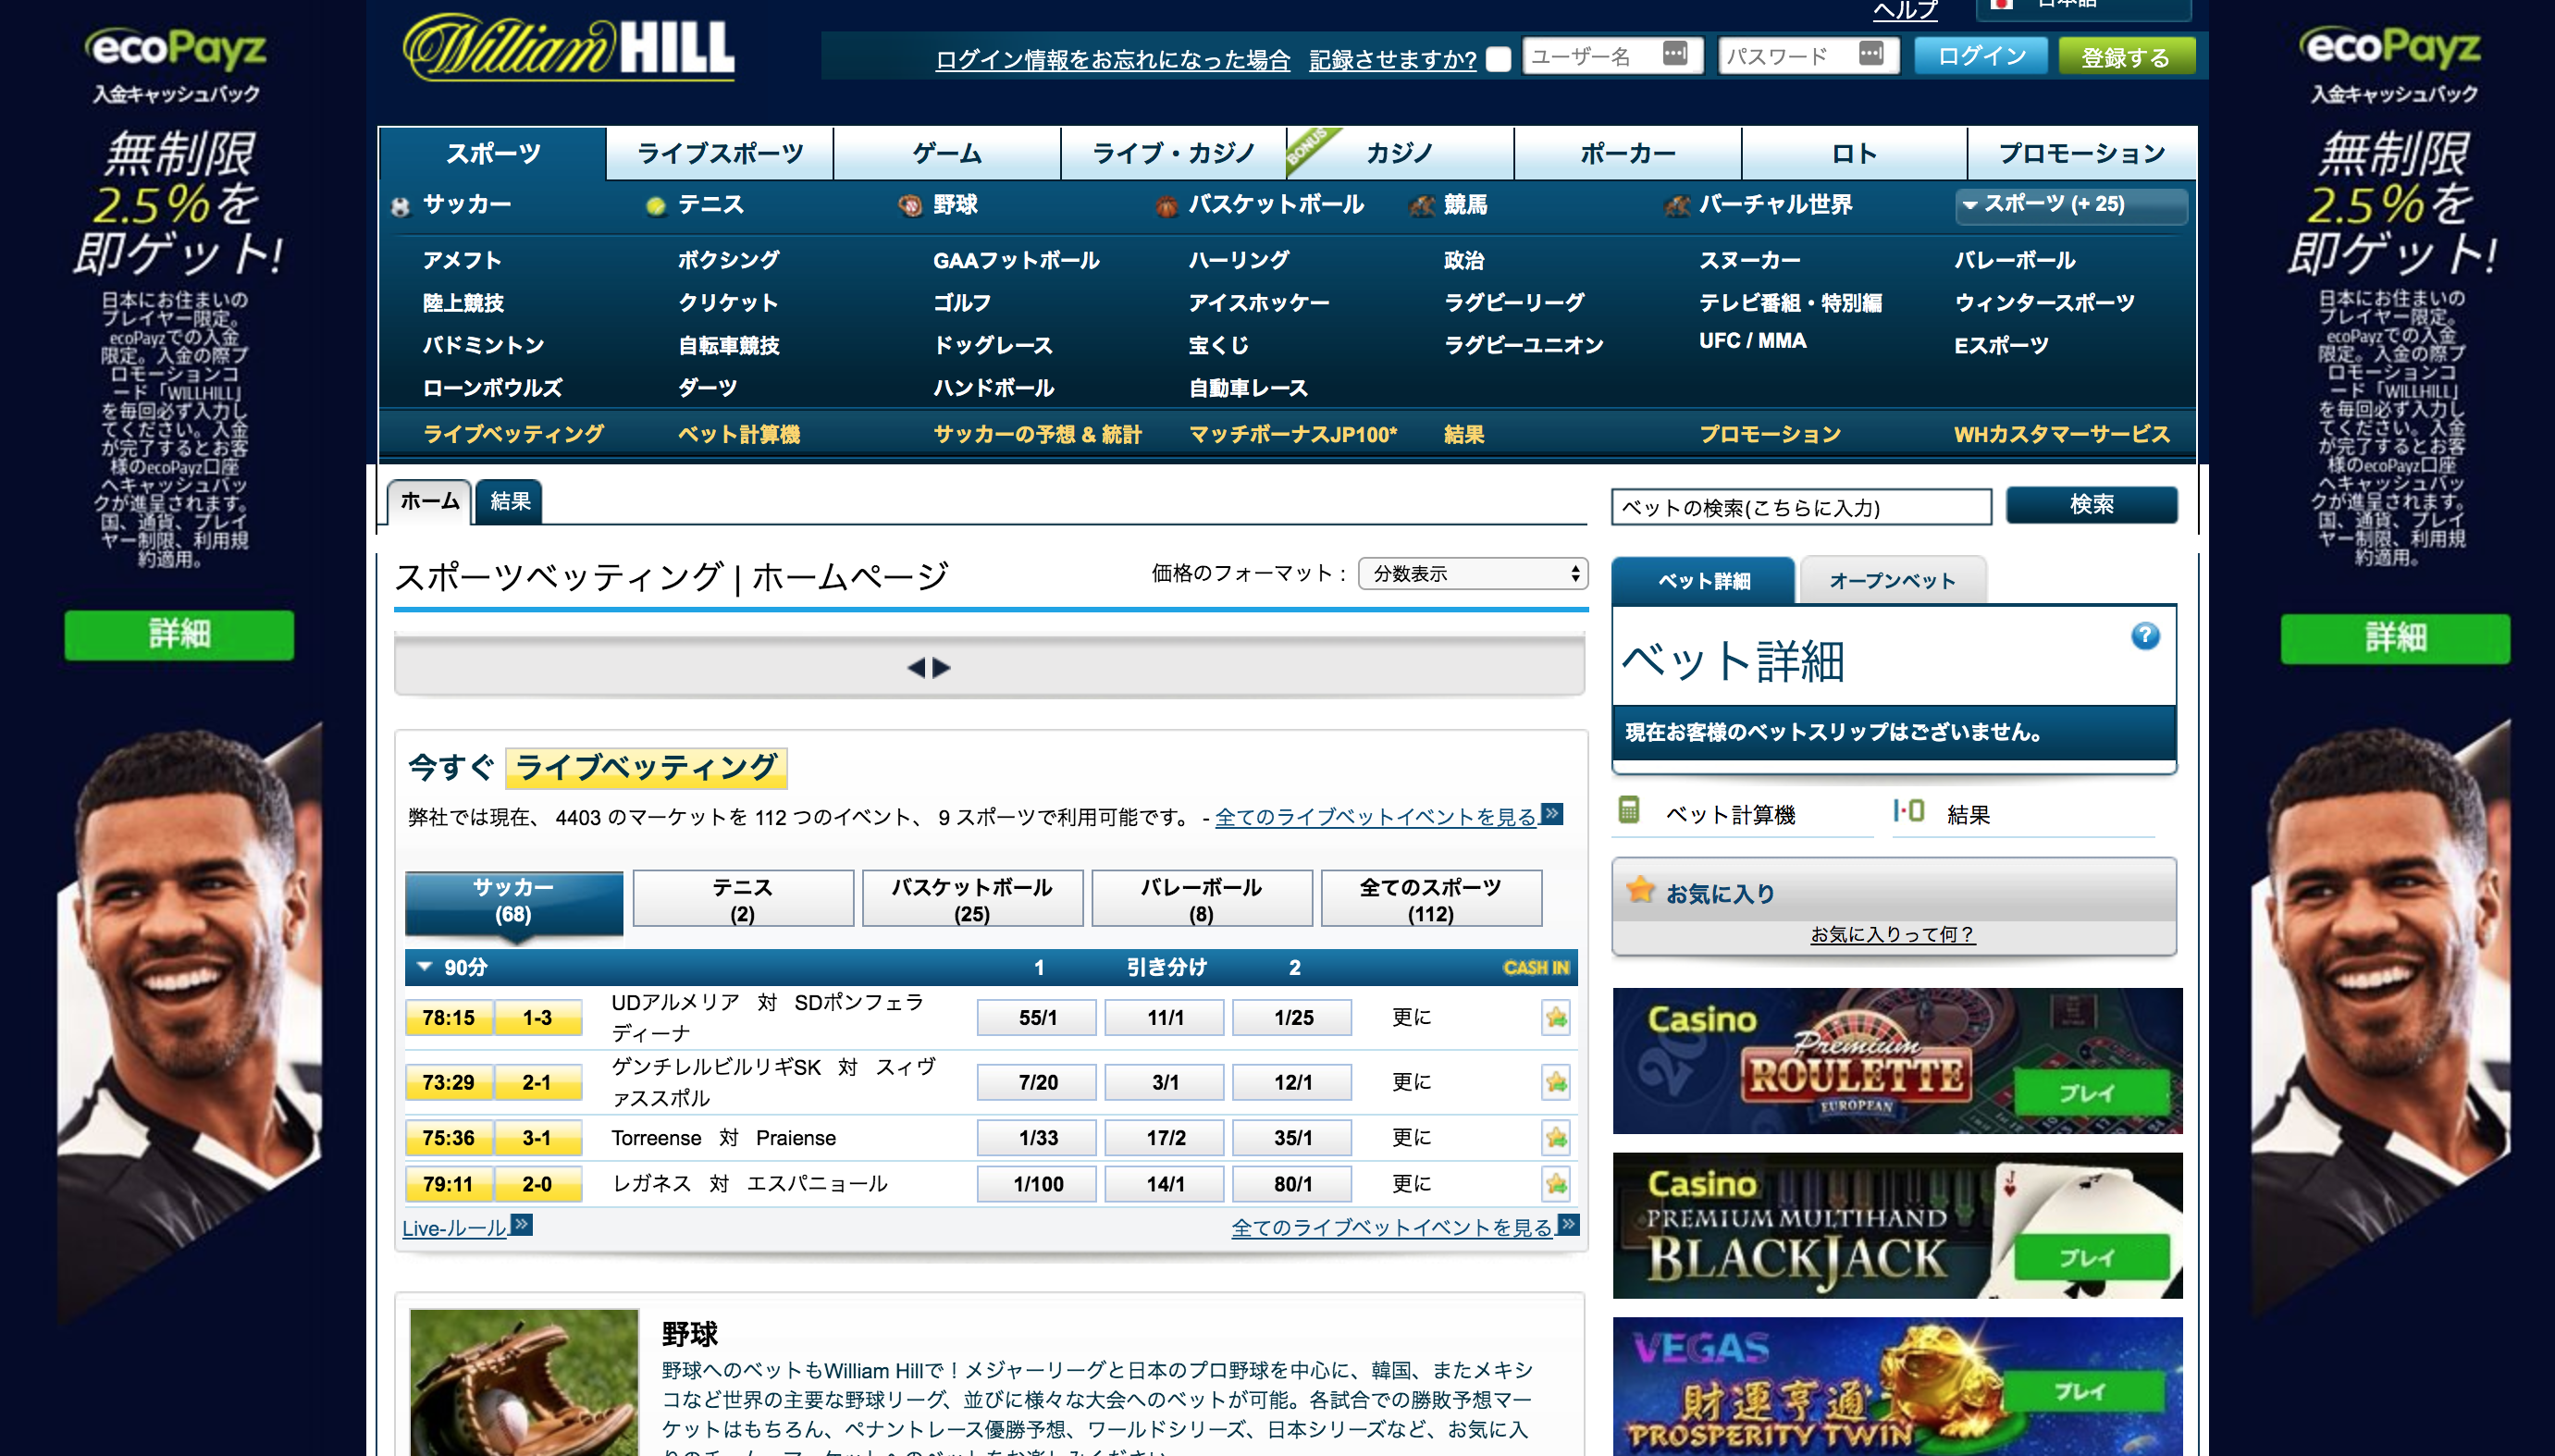Click the blue help question mark icon in ベット詳細
Viewport: 2555px width, 1456px height.
2145,636
